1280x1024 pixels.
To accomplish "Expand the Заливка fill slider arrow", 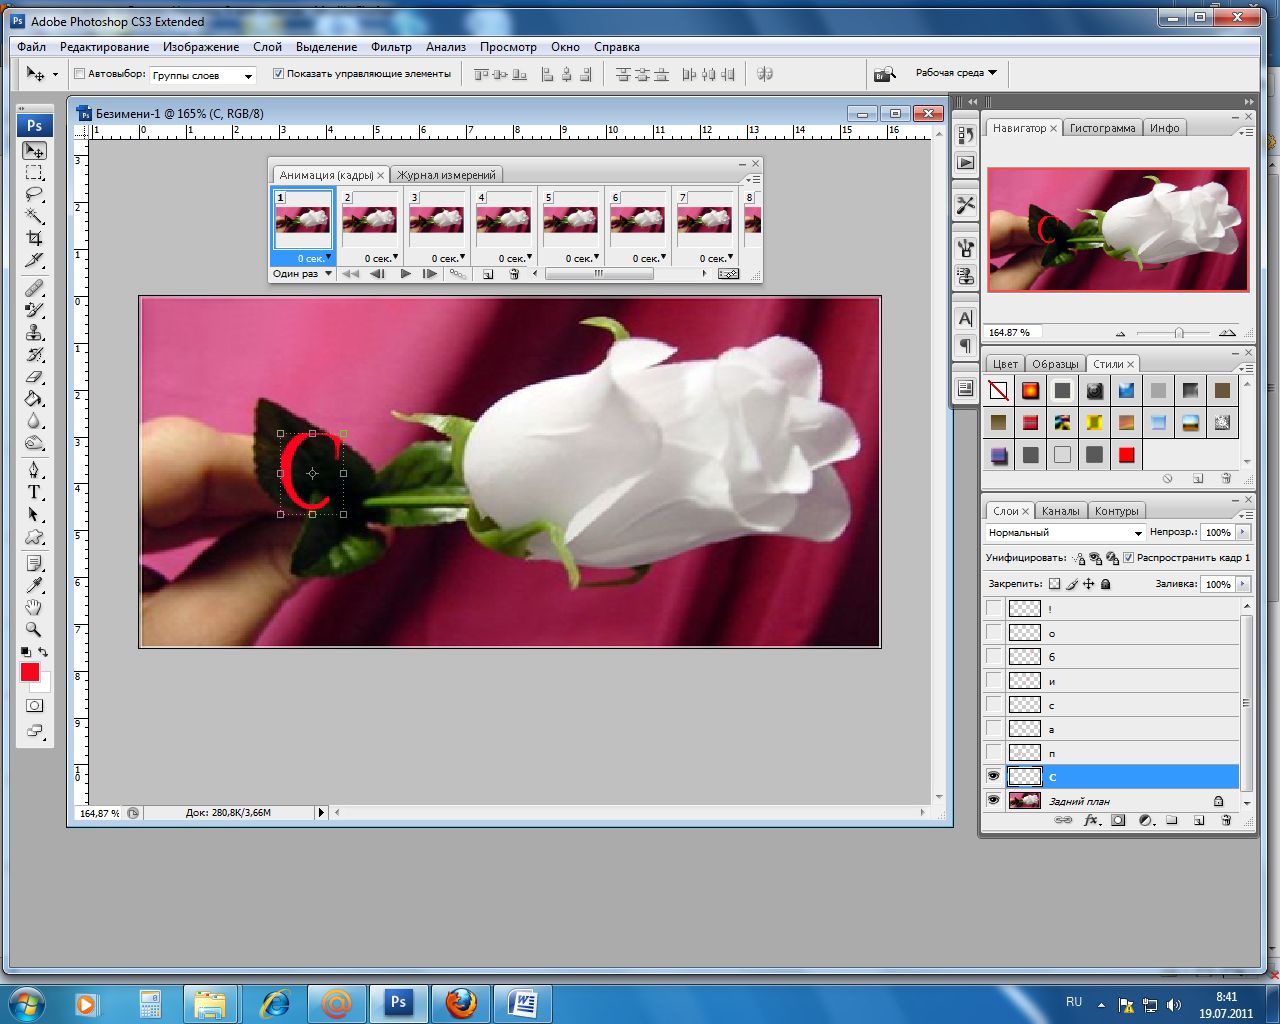I will 1243,584.
